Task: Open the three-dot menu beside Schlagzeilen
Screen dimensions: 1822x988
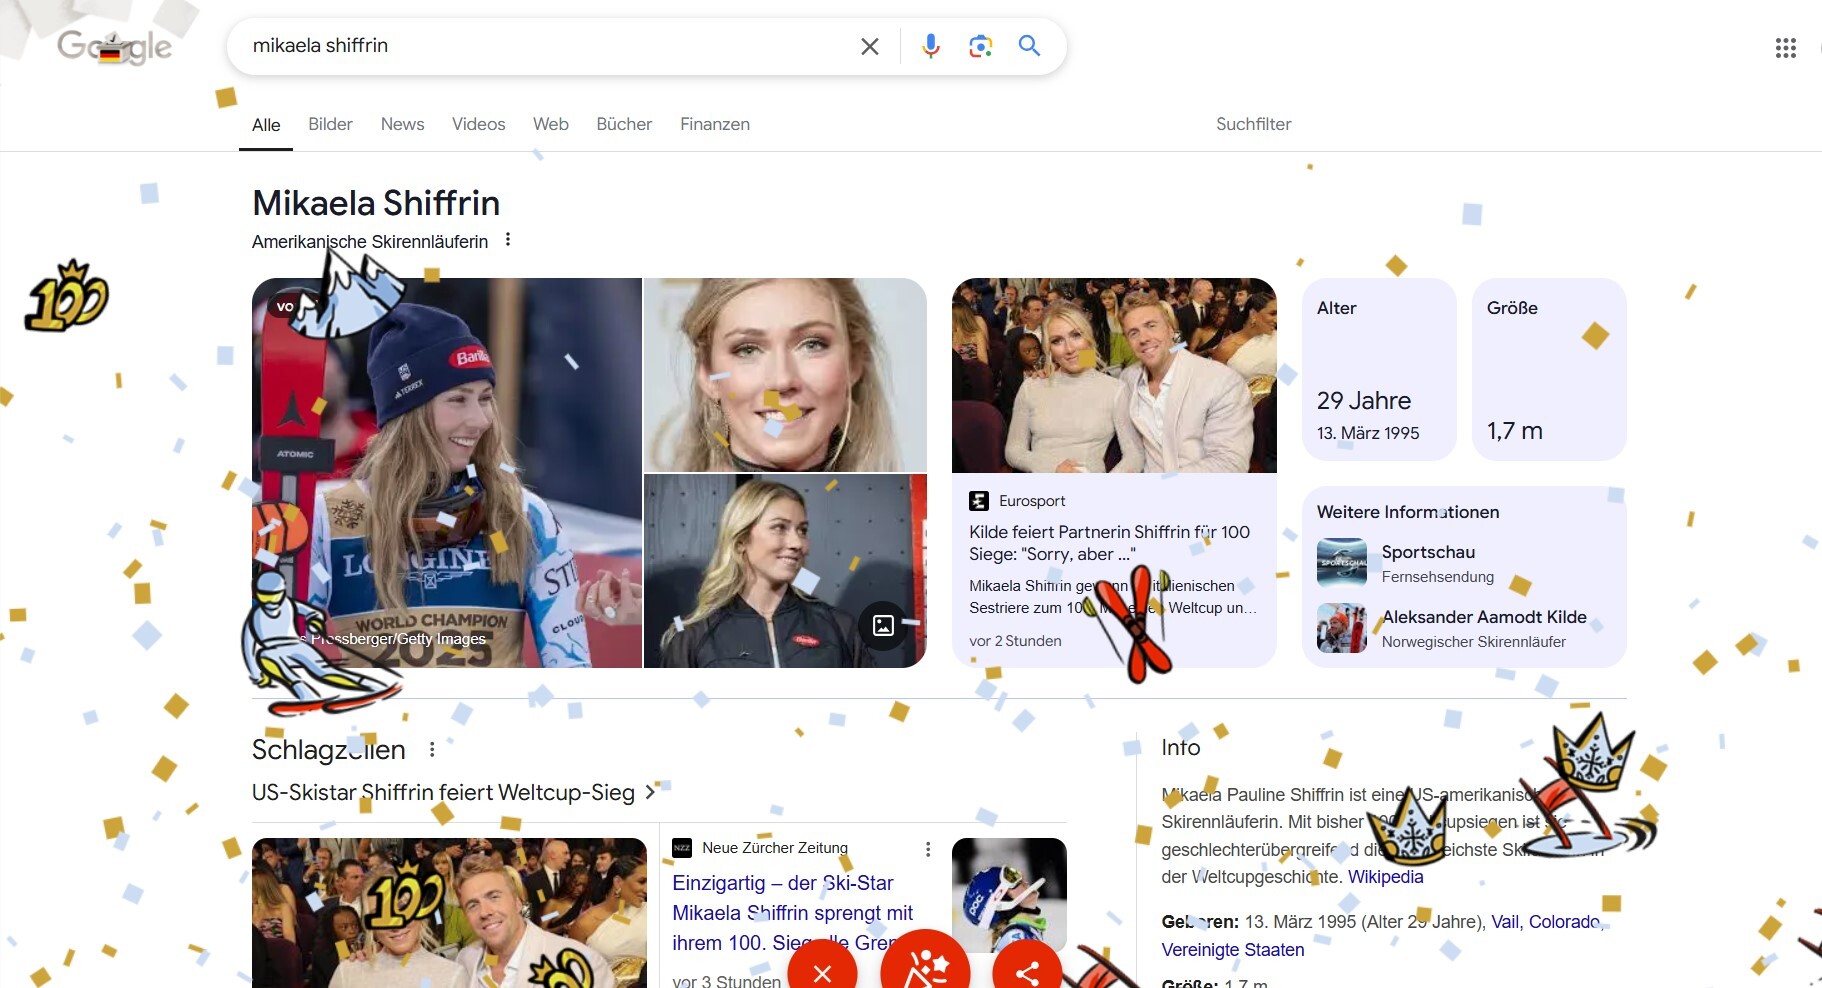Action: pos(432,749)
